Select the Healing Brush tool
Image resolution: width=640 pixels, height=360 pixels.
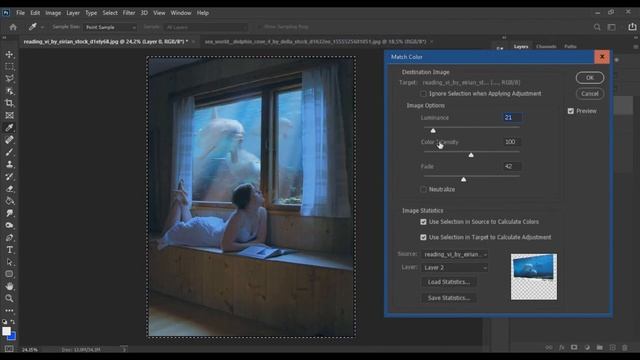pyautogui.click(x=9, y=140)
